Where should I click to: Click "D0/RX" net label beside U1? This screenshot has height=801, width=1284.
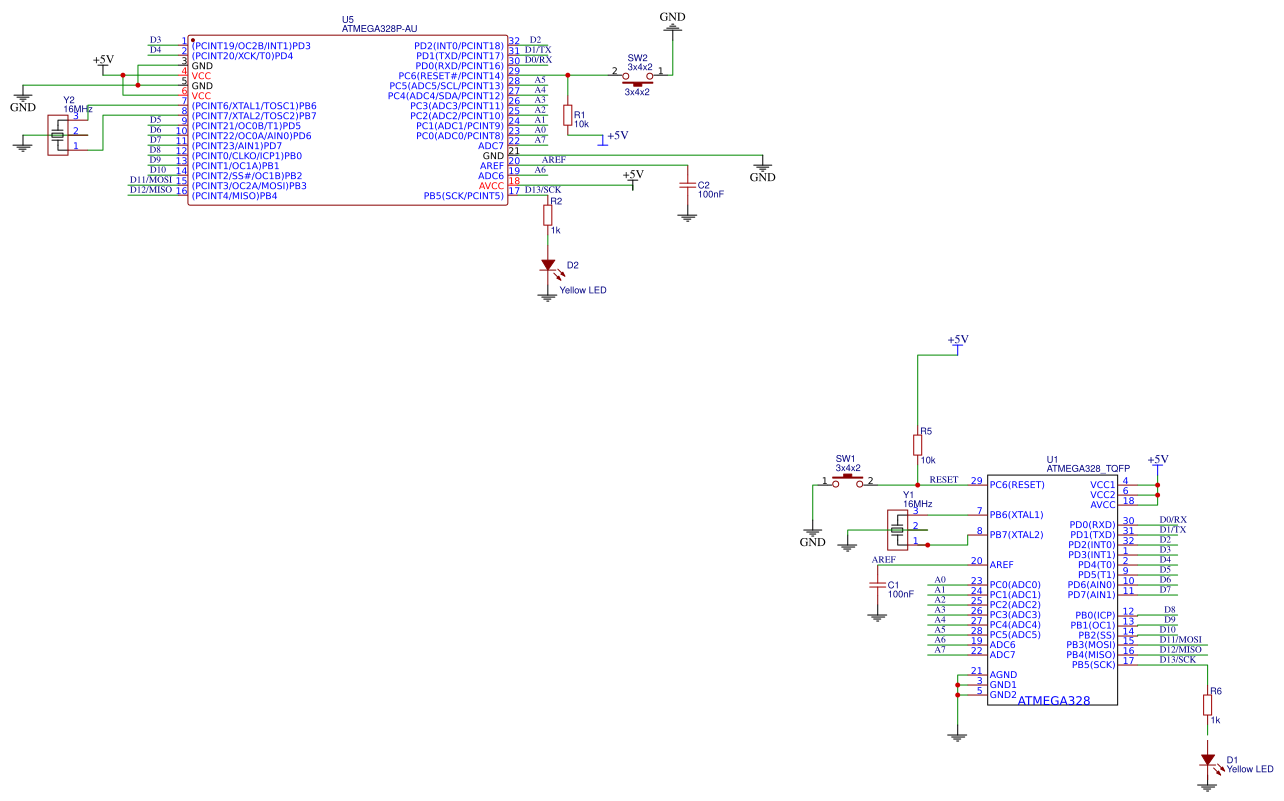(1173, 519)
